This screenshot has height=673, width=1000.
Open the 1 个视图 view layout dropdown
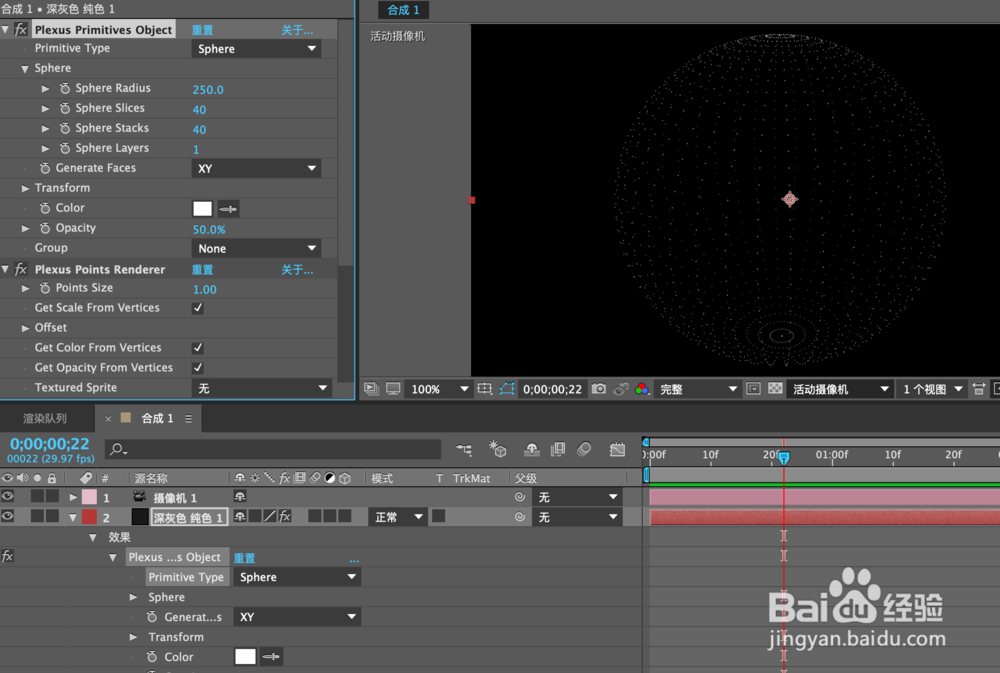click(x=932, y=389)
